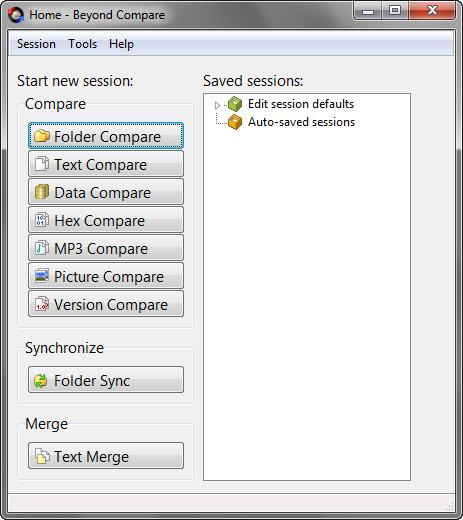Expand the Edit session defaults tree node
The height and width of the screenshot is (520, 463).
217,105
